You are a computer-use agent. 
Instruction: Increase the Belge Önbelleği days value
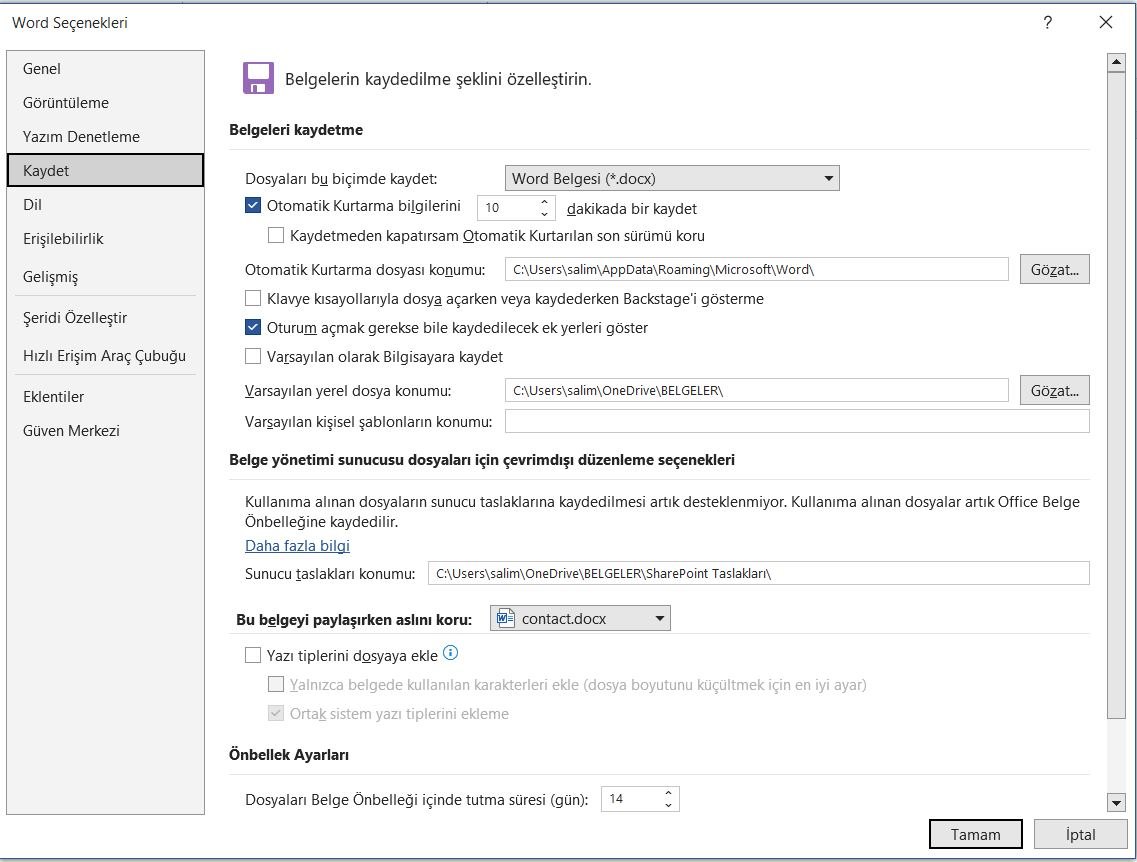(669, 793)
